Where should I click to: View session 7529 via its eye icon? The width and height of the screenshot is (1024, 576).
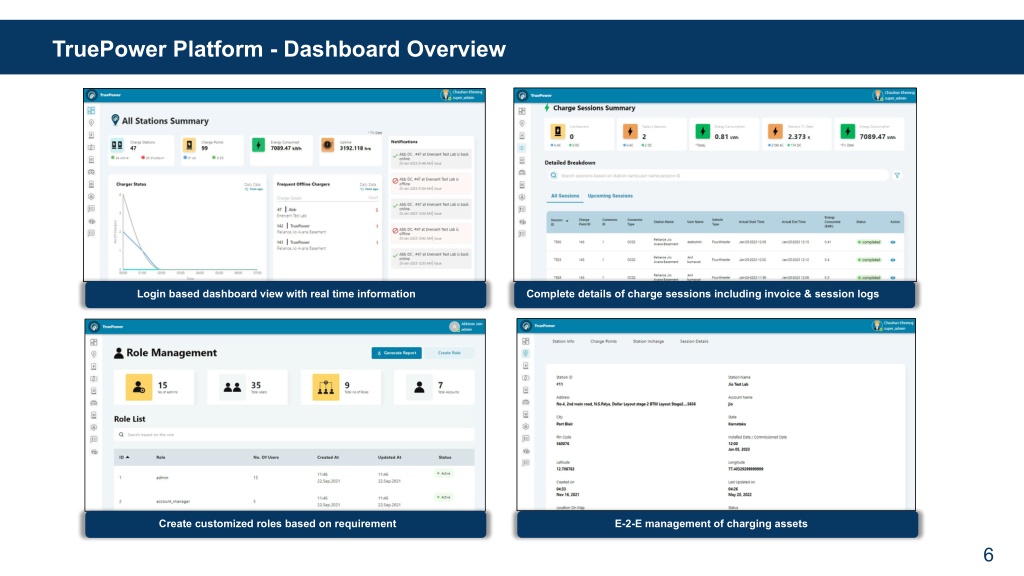click(893, 260)
